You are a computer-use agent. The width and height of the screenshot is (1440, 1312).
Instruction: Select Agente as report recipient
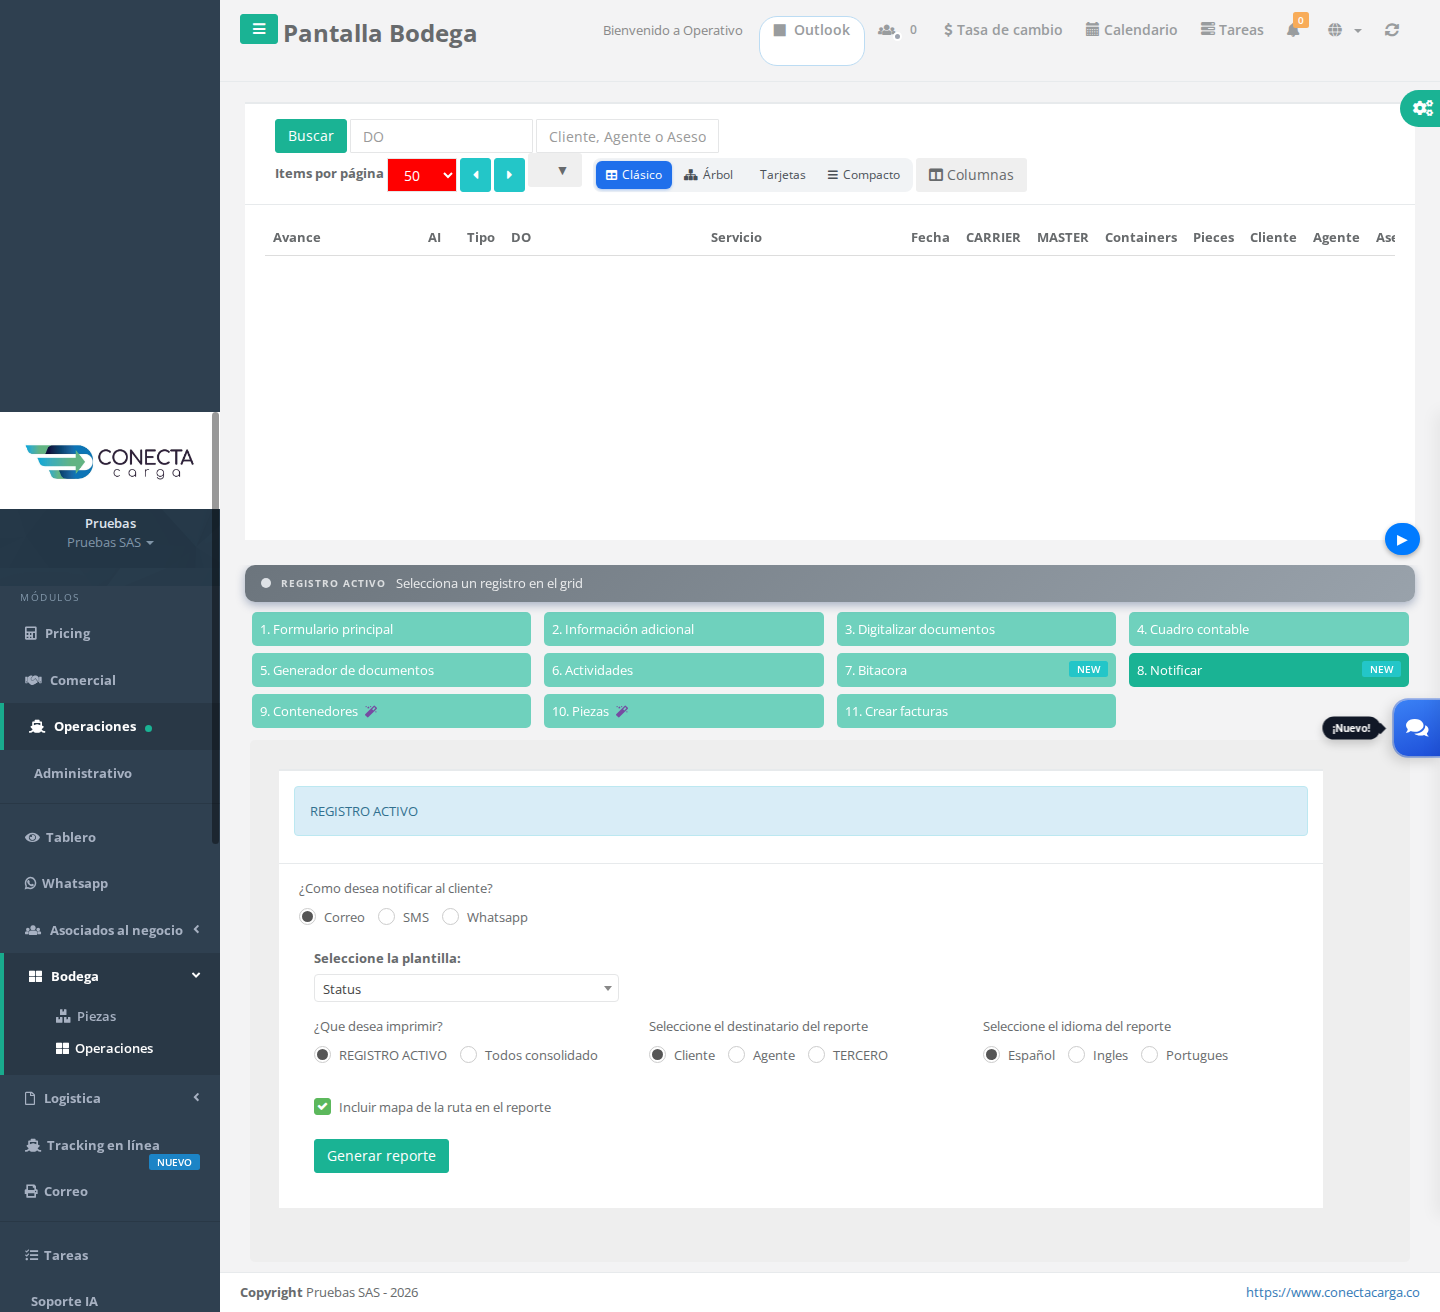(737, 1055)
